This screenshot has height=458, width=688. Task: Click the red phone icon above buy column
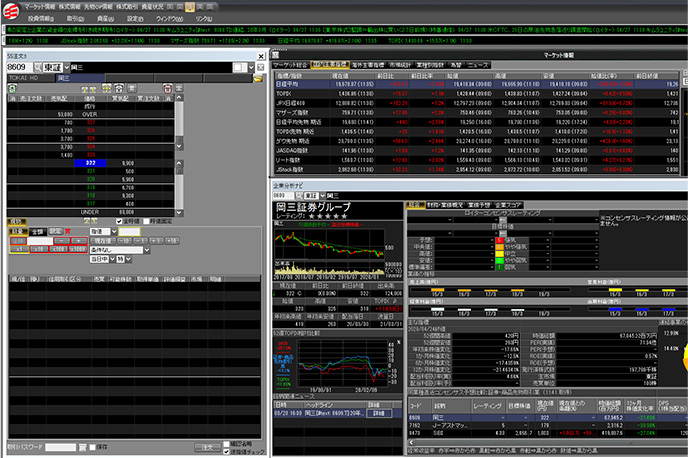tap(167, 88)
